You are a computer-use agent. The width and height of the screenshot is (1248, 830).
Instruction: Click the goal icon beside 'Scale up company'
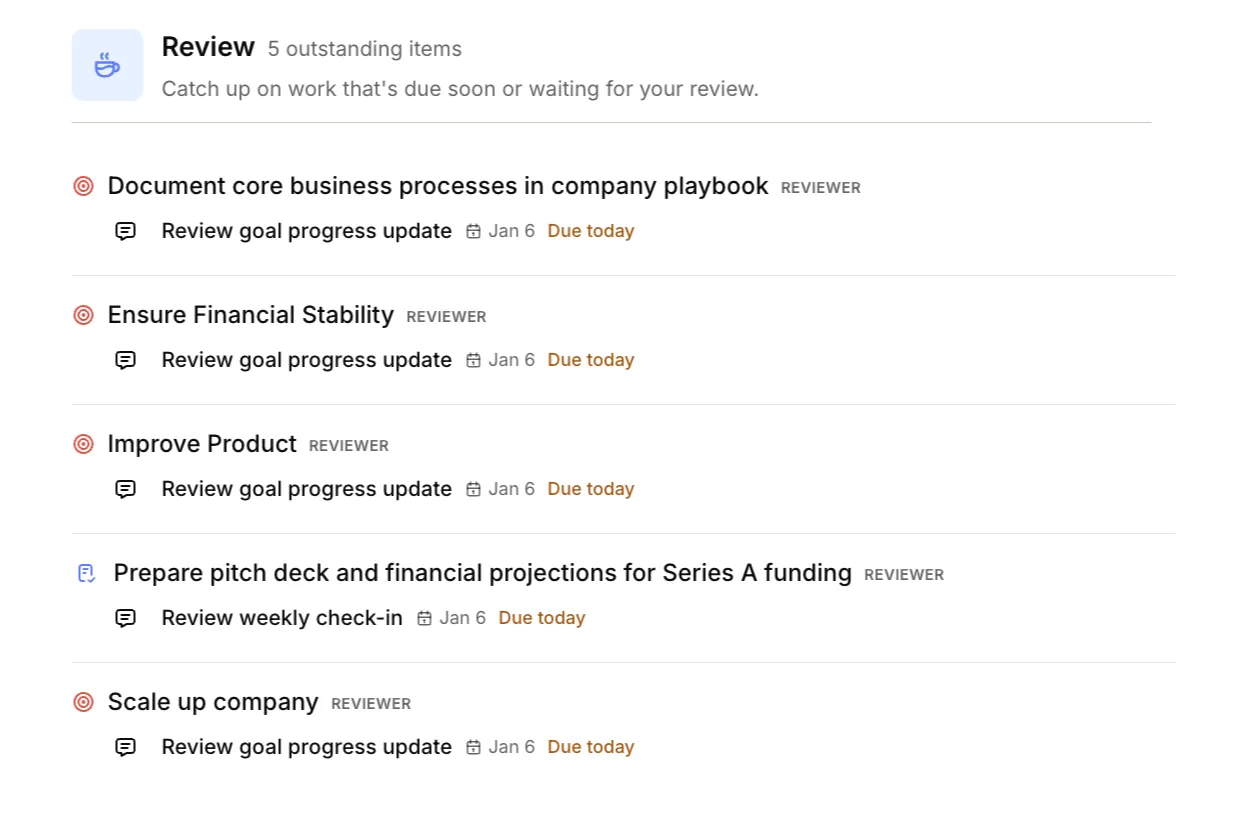83,702
